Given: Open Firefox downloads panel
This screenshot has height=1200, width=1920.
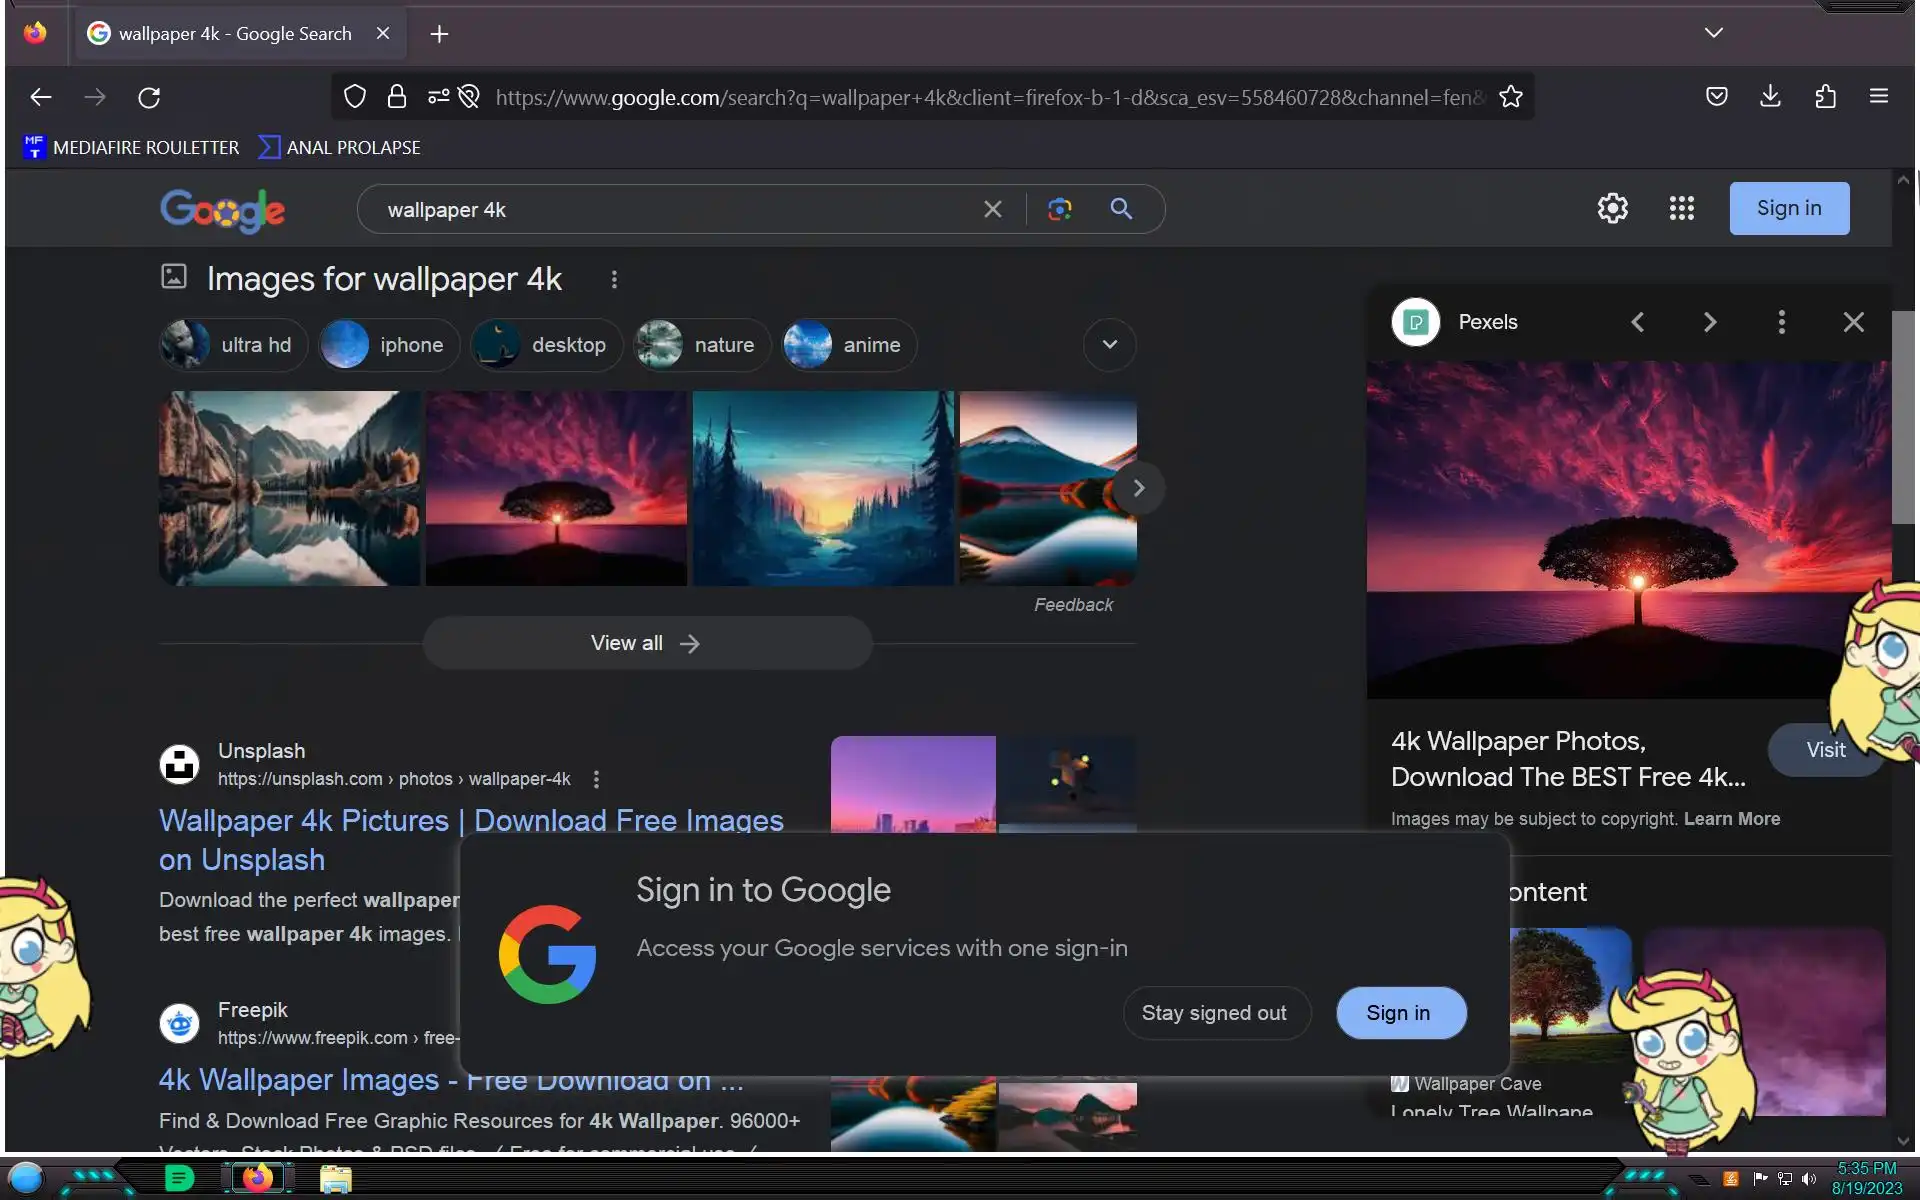Looking at the screenshot, I should coord(1770,97).
